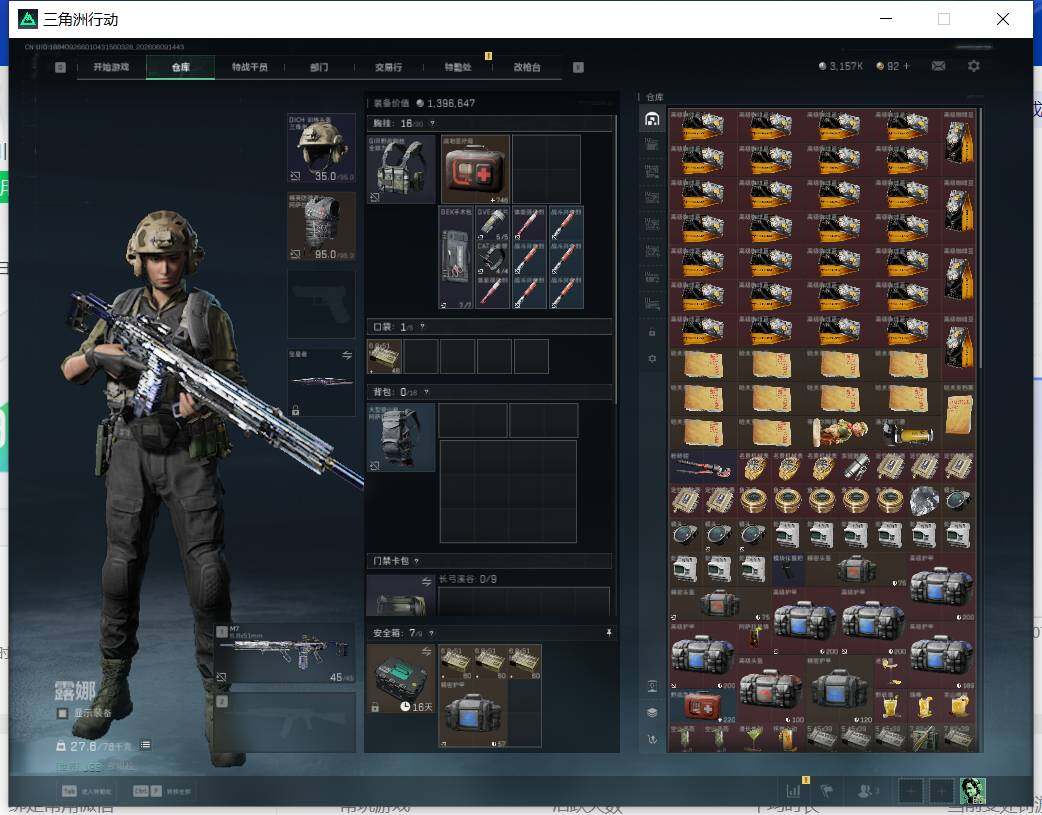Select the red medical kit in chest rig

pyautogui.click(x=475, y=170)
